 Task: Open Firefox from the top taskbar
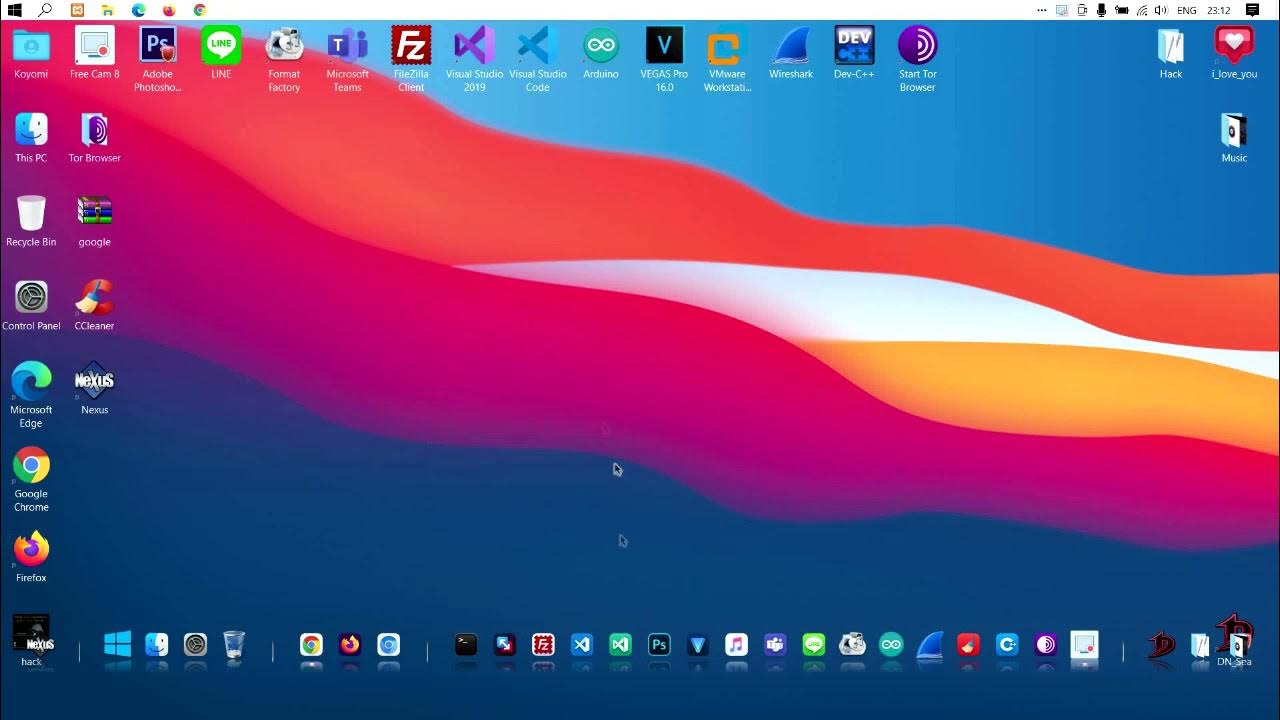pyautogui.click(x=169, y=10)
